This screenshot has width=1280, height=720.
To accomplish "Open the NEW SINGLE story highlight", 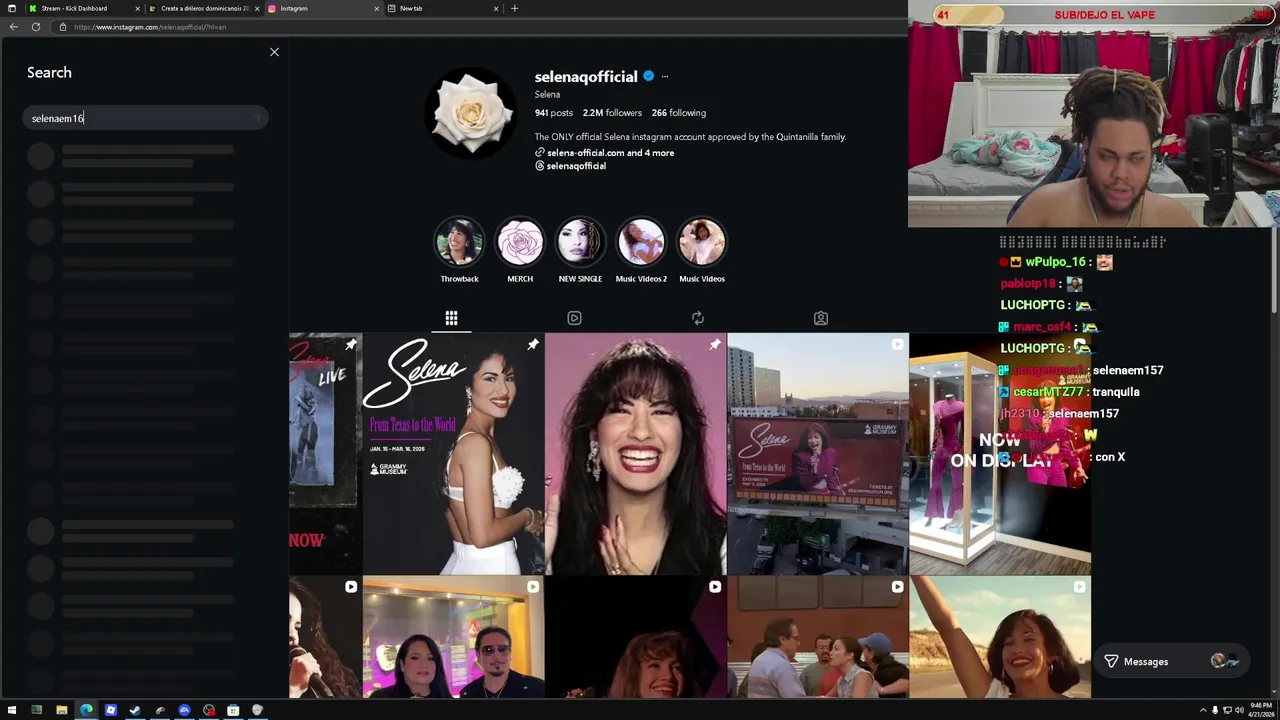I will [580, 249].
